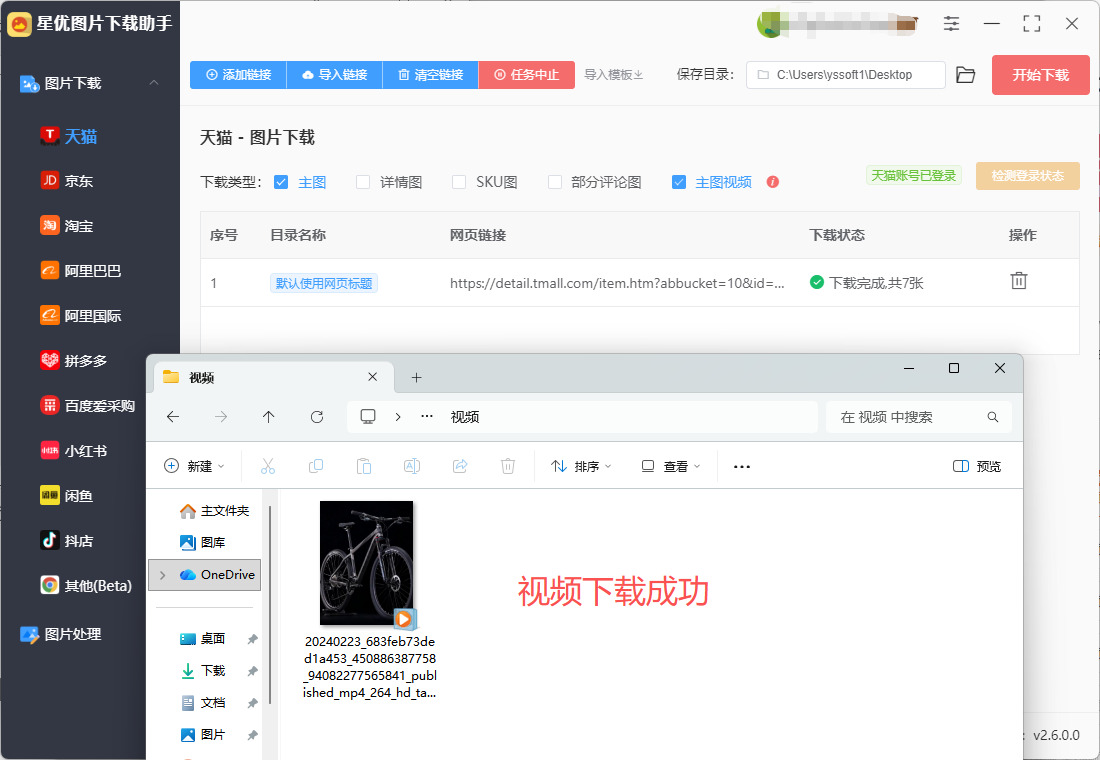Click the Explorer share toolbar icon
Screen dimensions: 1100x760
tap(460, 466)
